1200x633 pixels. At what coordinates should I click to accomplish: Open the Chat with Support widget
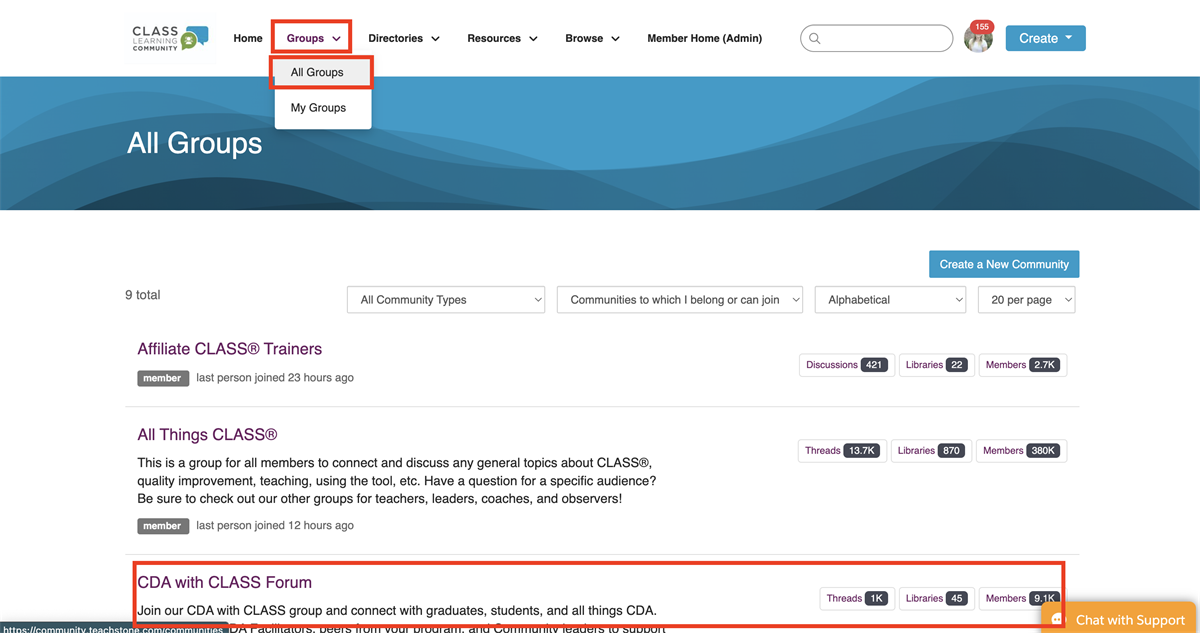(1120, 620)
